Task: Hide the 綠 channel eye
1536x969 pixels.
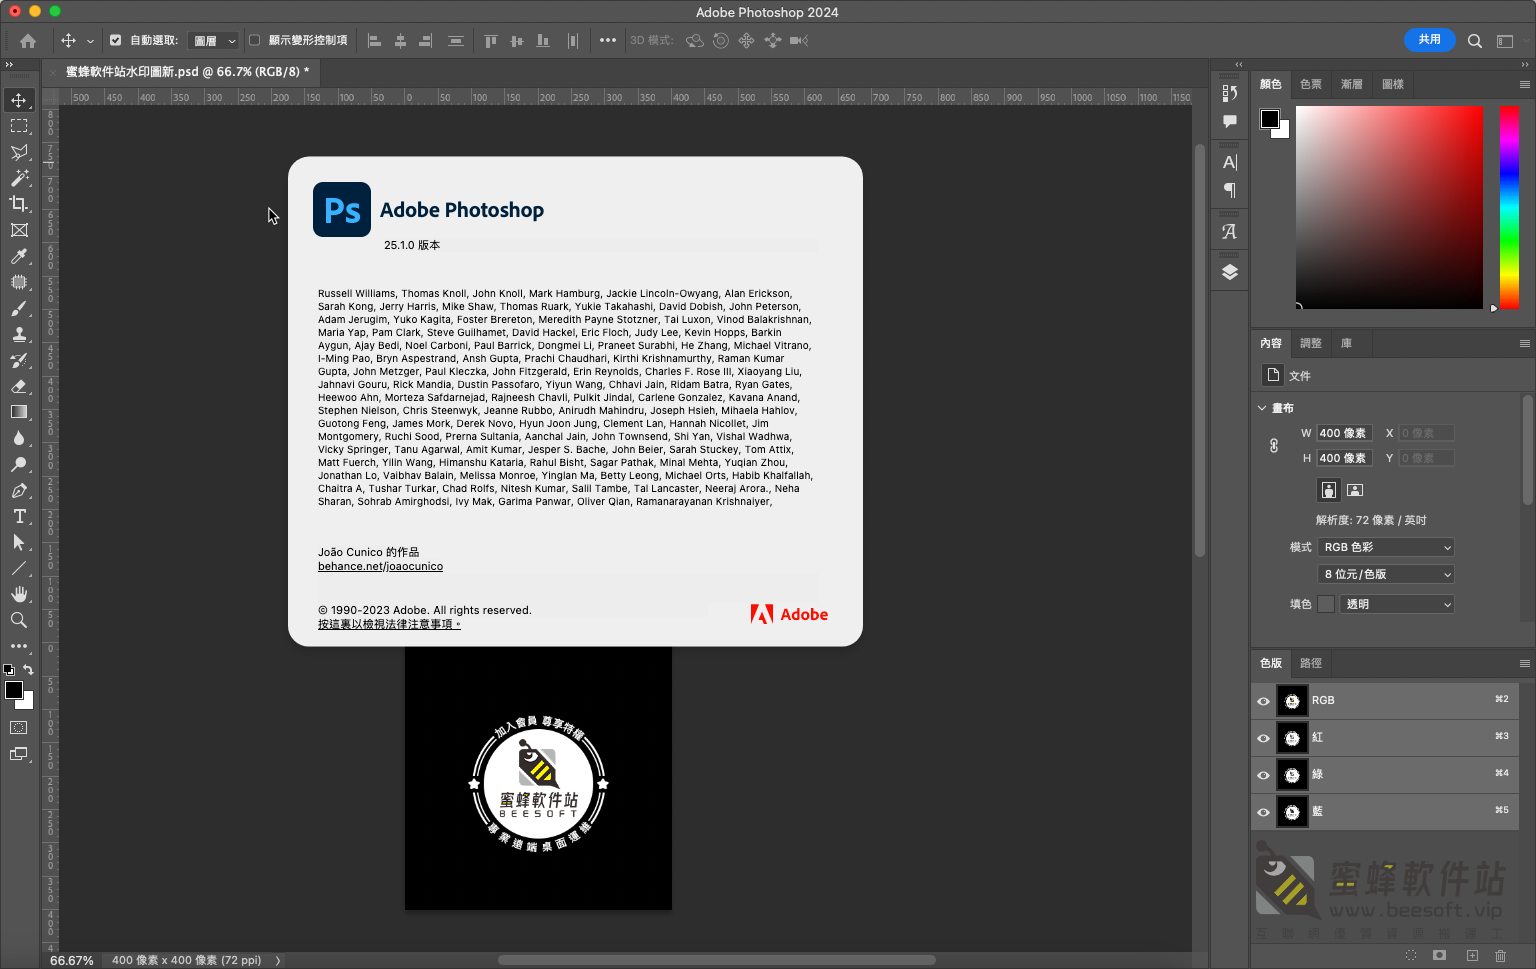Action: point(1263,775)
